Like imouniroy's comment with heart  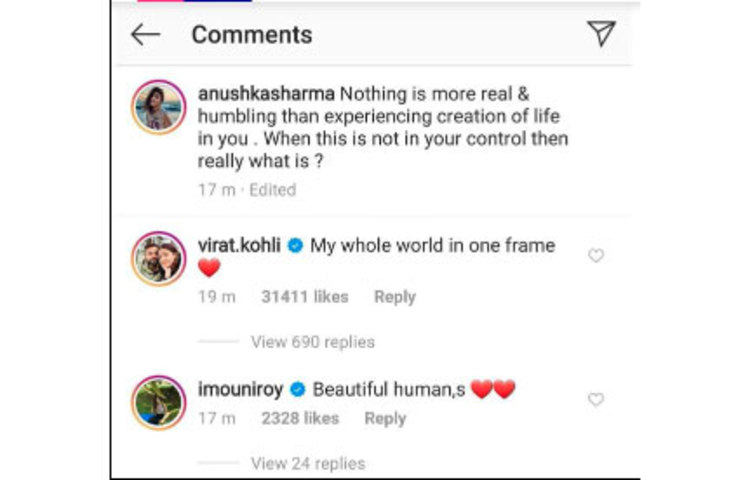click(596, 399)
